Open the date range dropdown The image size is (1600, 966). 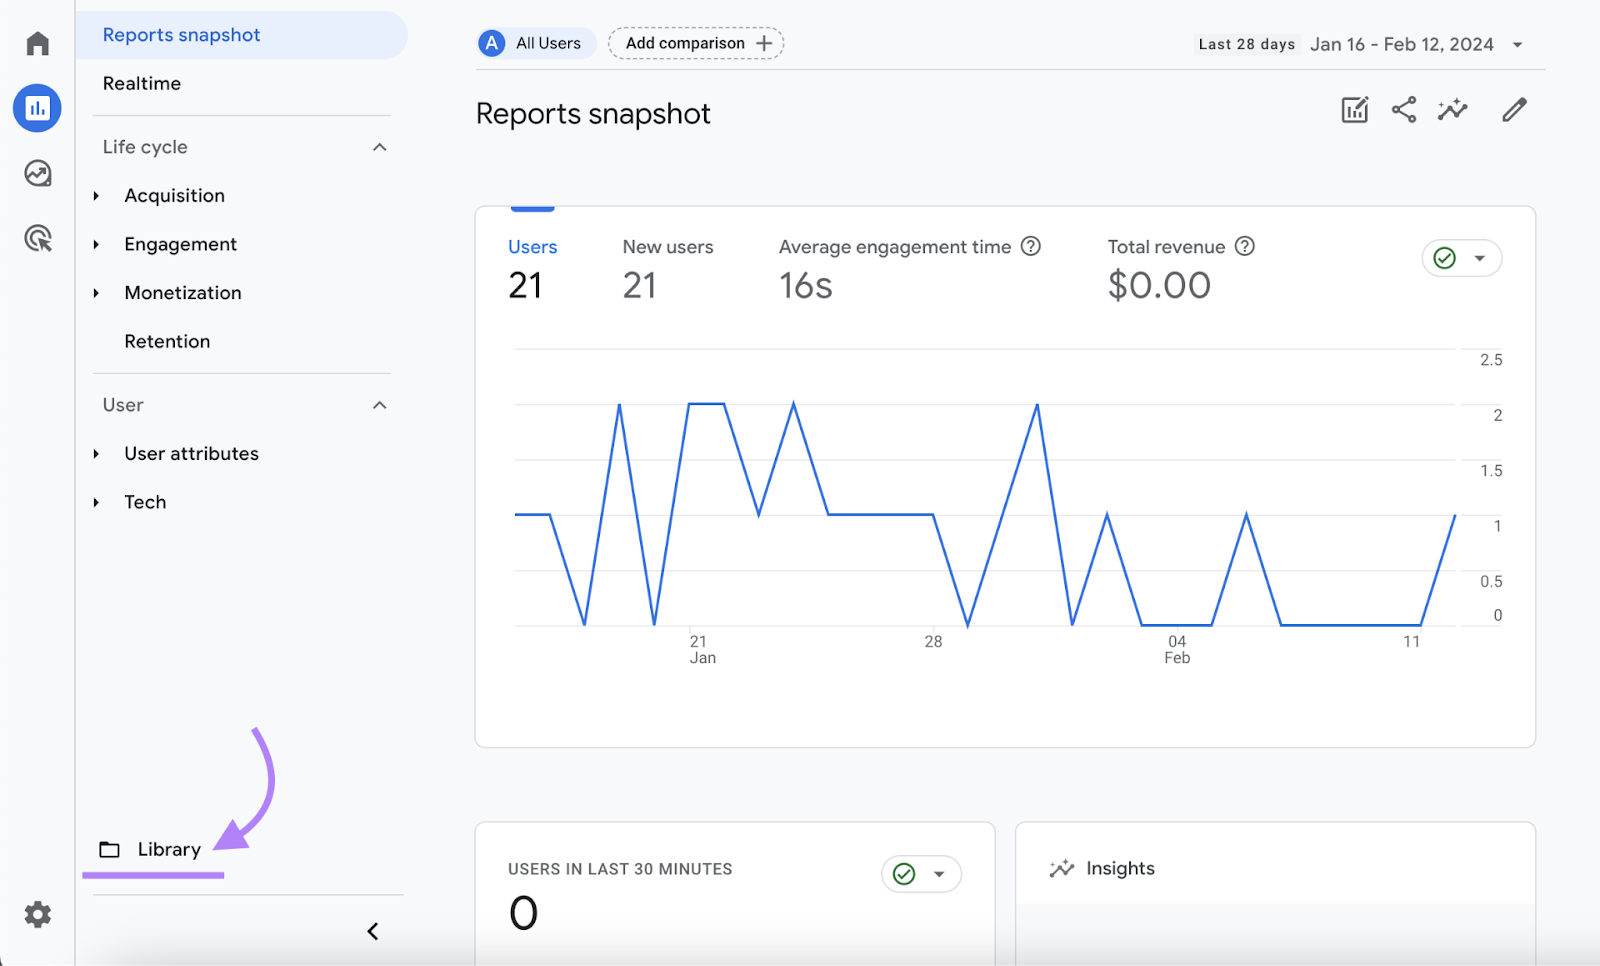(1517, 45)
